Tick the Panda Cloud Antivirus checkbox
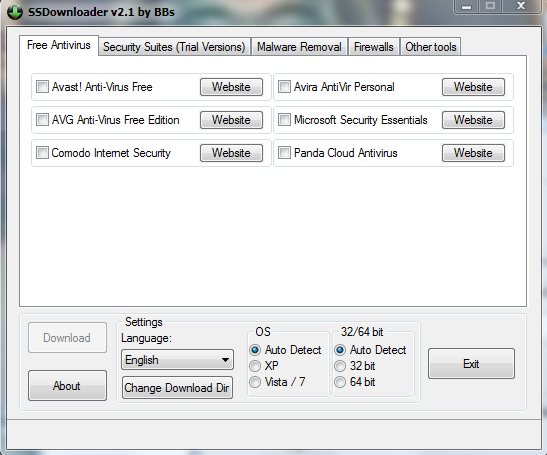This screenshot has height=455, width=547. [284, 153]
